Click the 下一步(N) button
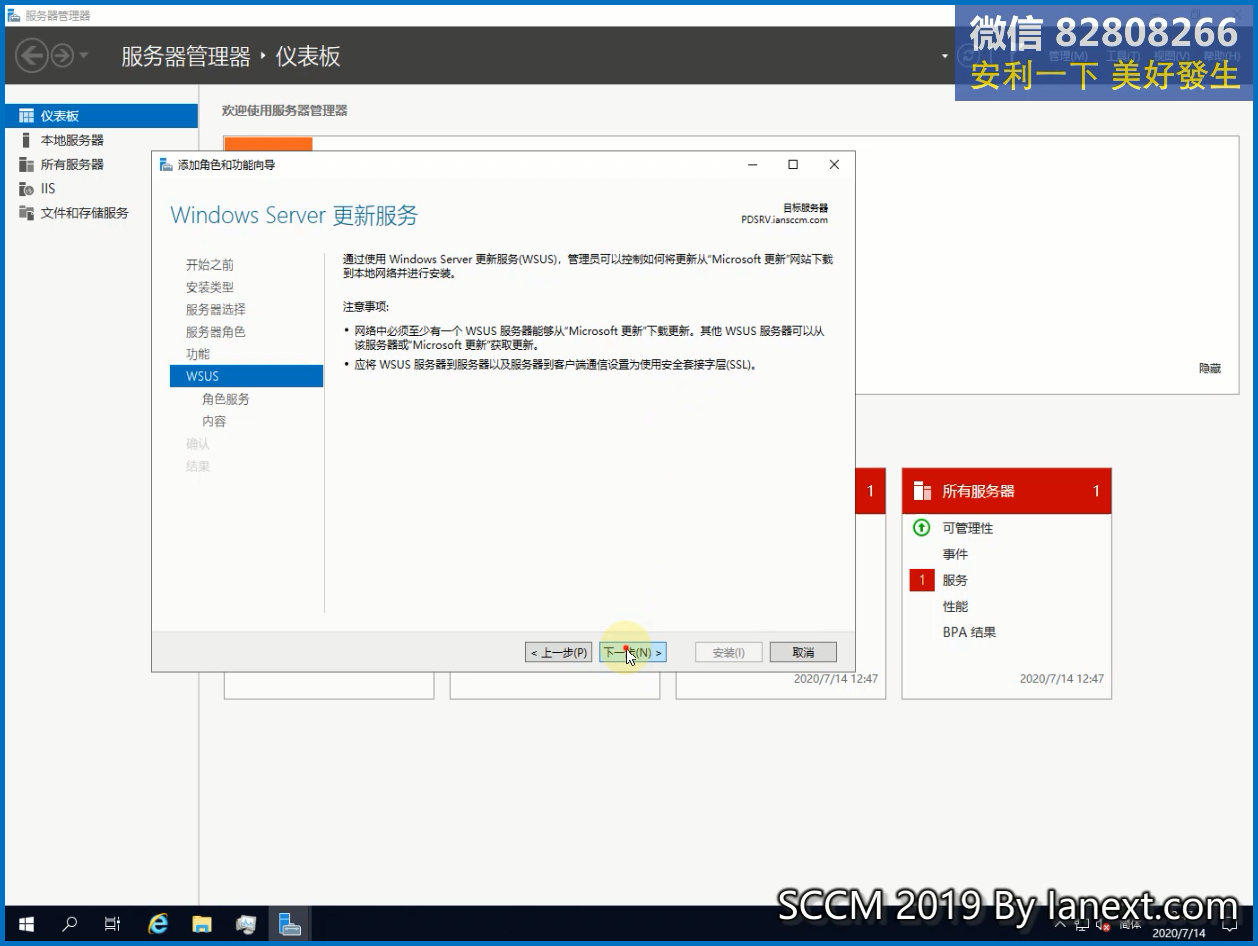Screen dimensions: 1258x946 point(633,652)
